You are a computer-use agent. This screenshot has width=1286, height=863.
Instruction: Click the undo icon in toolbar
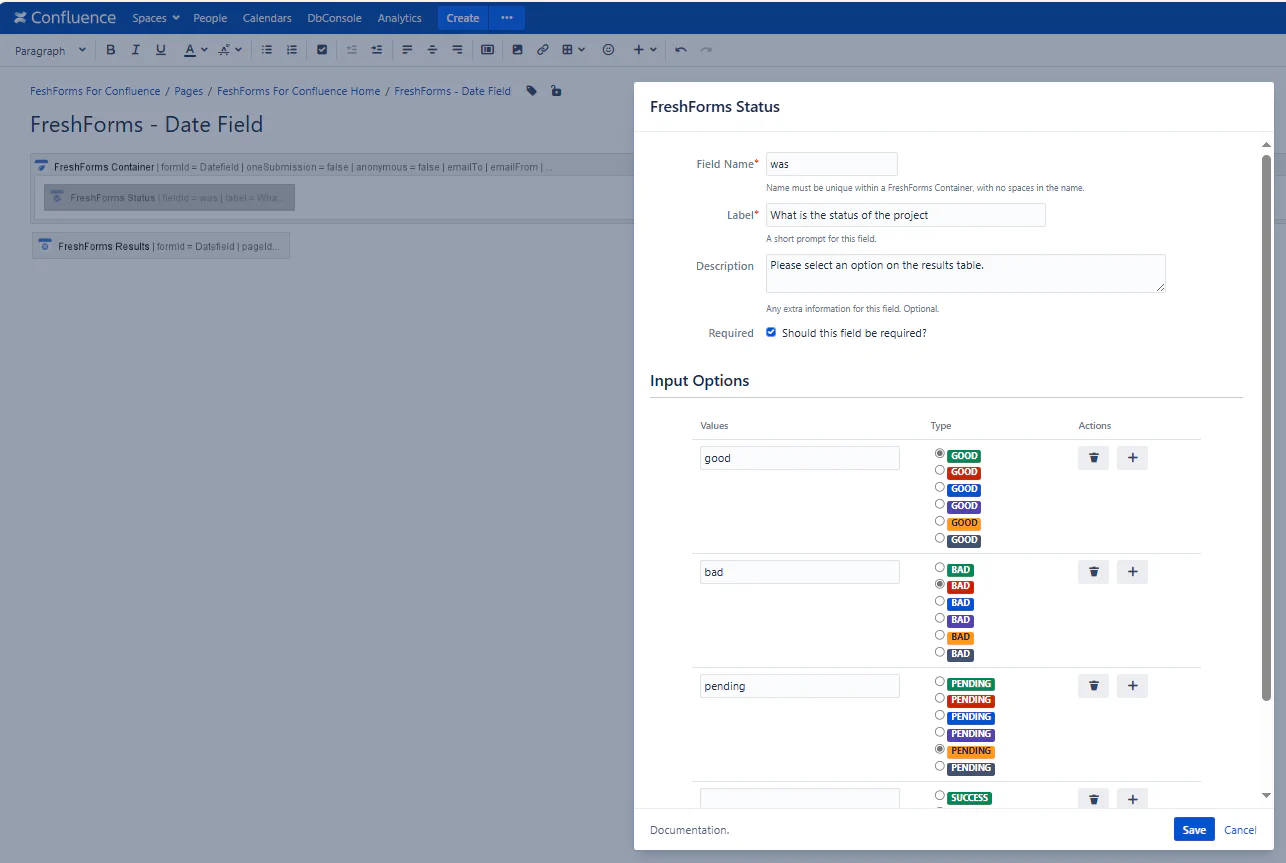click(x=681, y=50)
